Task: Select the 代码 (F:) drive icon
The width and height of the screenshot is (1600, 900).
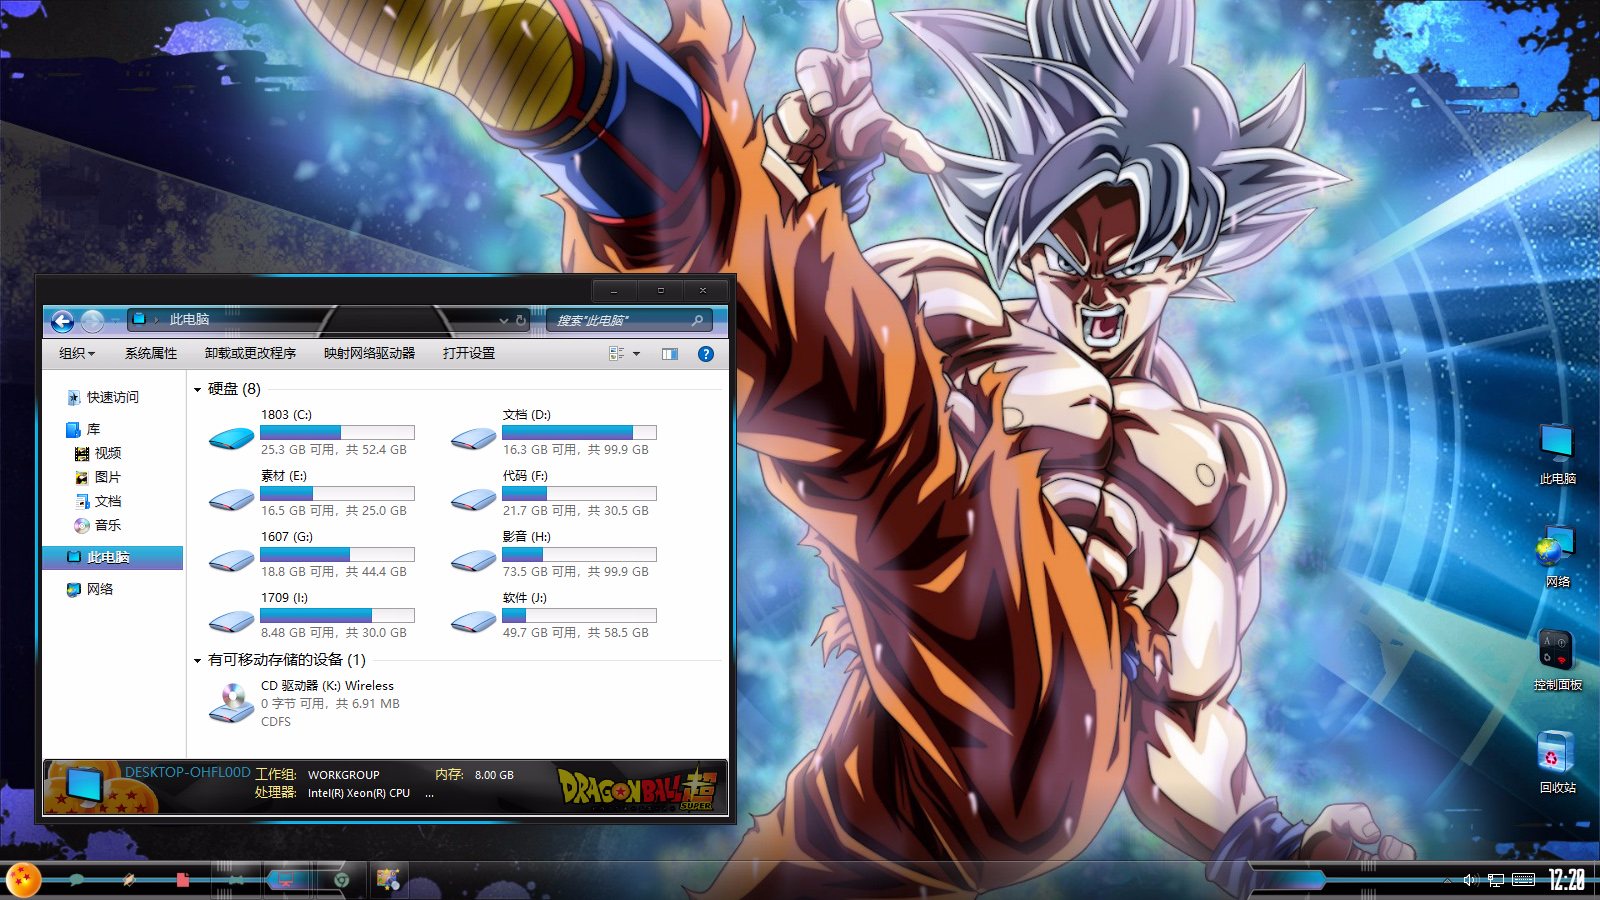Action: [474, 498]
